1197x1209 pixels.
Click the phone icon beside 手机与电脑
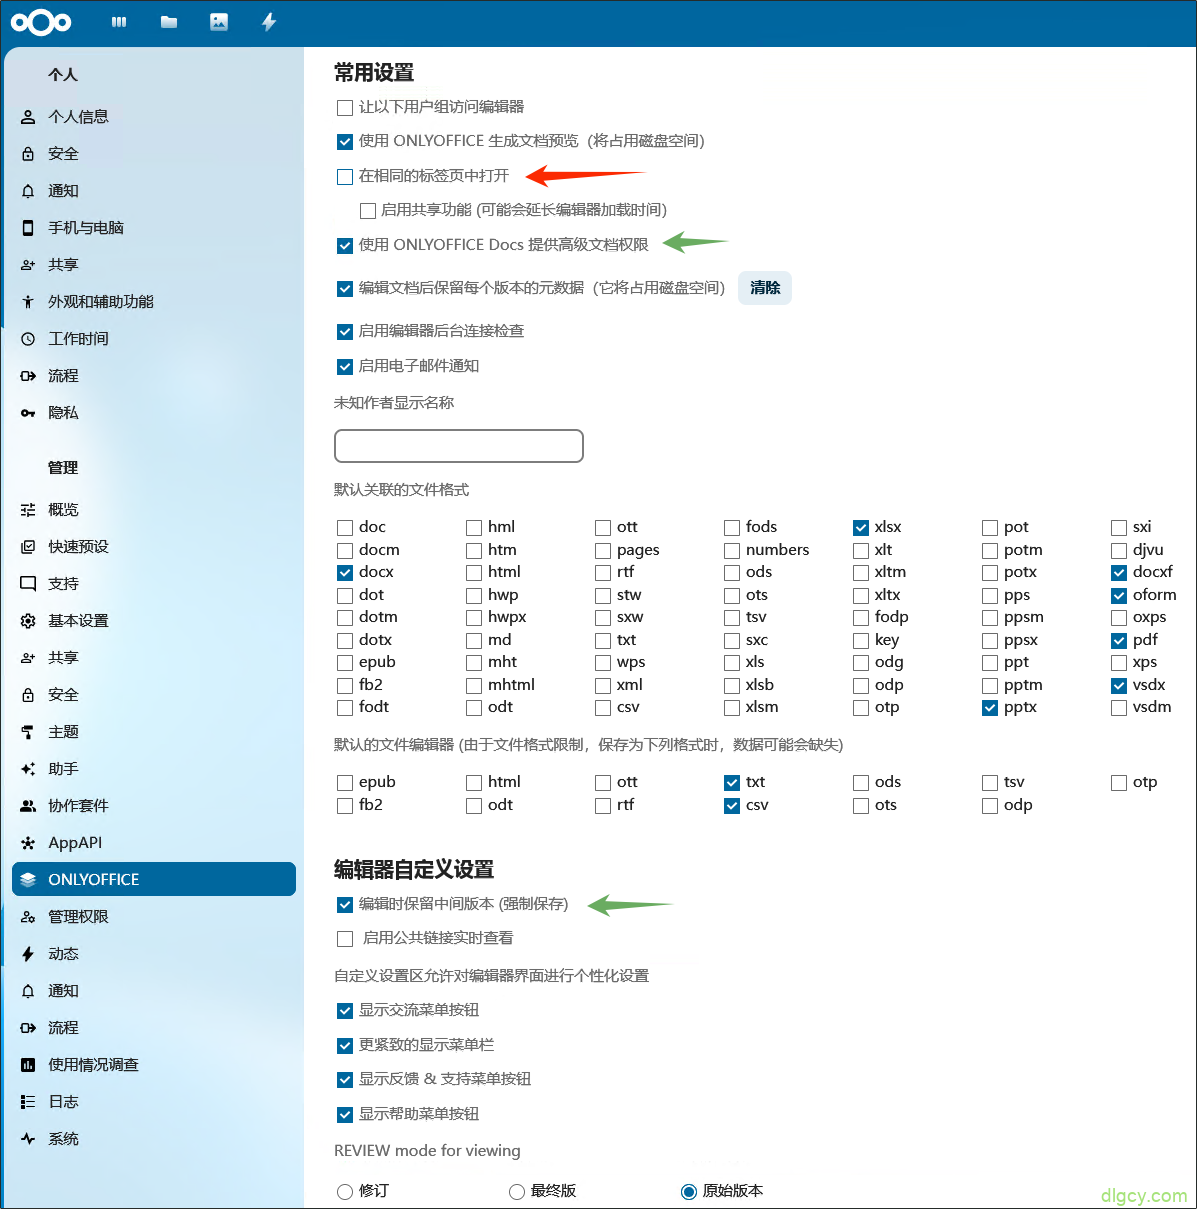pyautogui.click(x=28, y=228)
